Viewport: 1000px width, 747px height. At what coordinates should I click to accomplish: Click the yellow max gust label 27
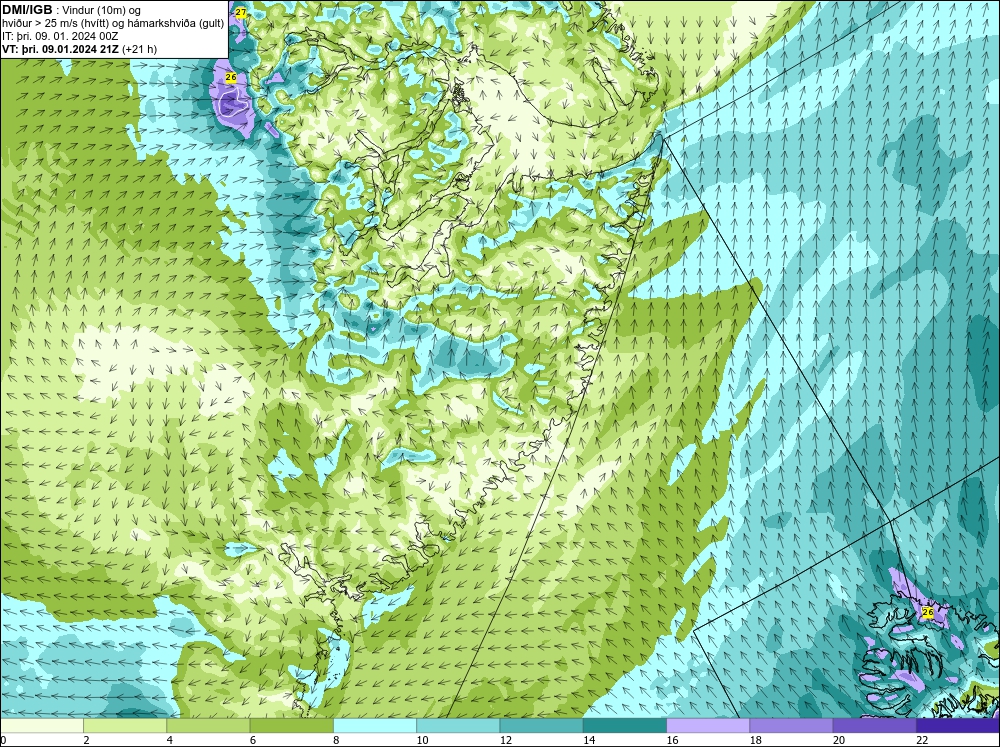tap(240, 12)
